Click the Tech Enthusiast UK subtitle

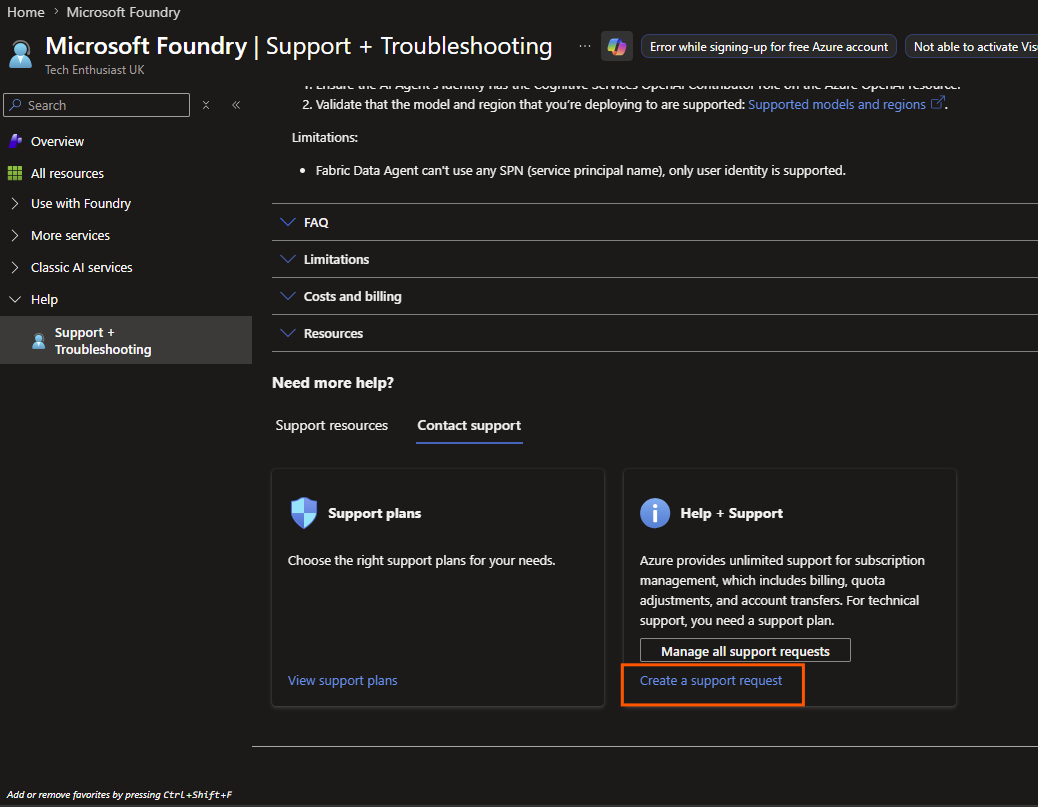[95, 70]
